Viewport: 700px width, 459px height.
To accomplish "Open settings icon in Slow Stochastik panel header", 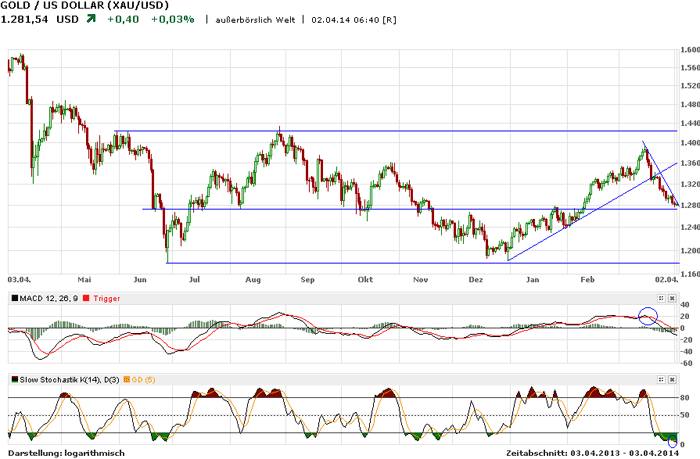I will pyautogui.click(x=661, y=380).
